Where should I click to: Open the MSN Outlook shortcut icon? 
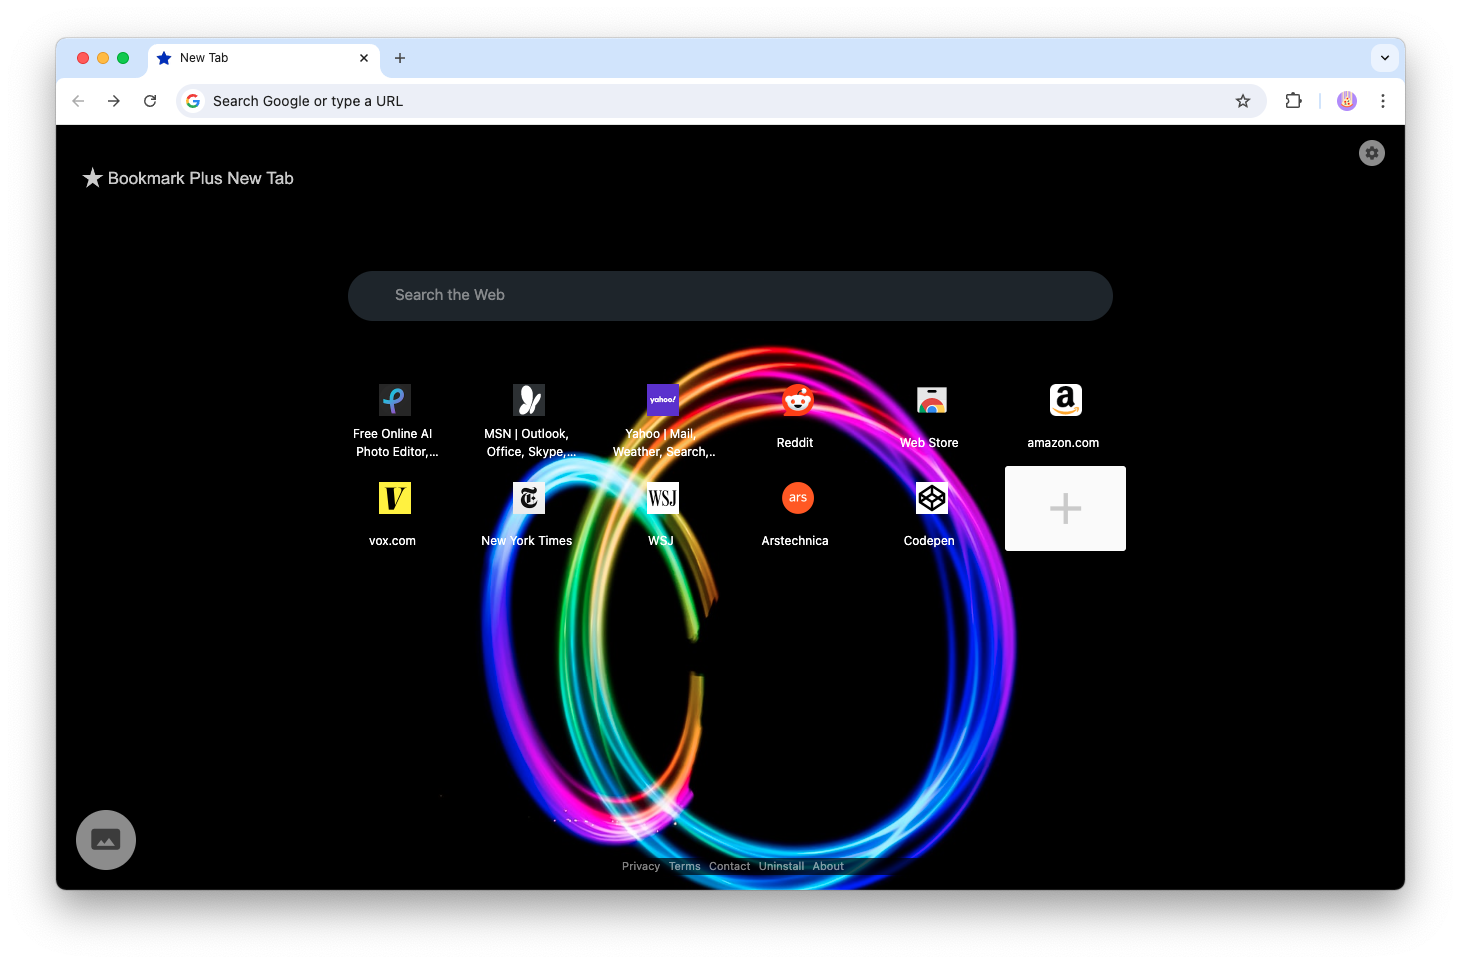[x=529, y=400]
